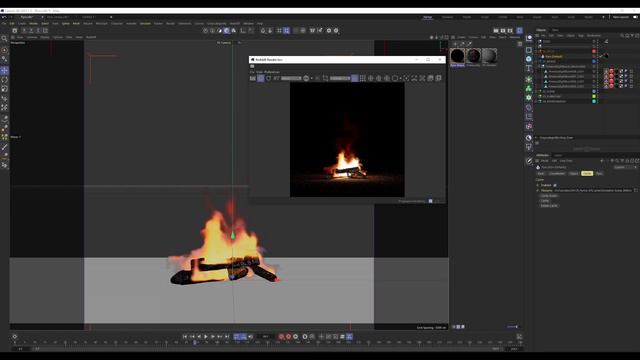
Task: Switch to the Coordinates tab in Attributes
Action: [557, 173]
